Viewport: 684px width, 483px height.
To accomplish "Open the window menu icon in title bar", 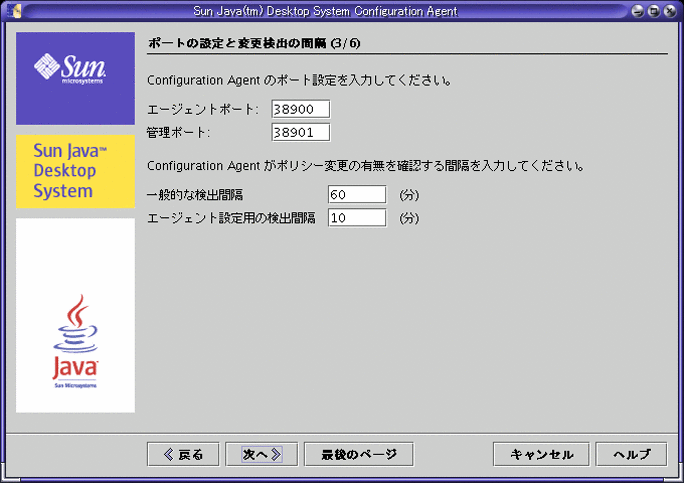I will 14,10.
